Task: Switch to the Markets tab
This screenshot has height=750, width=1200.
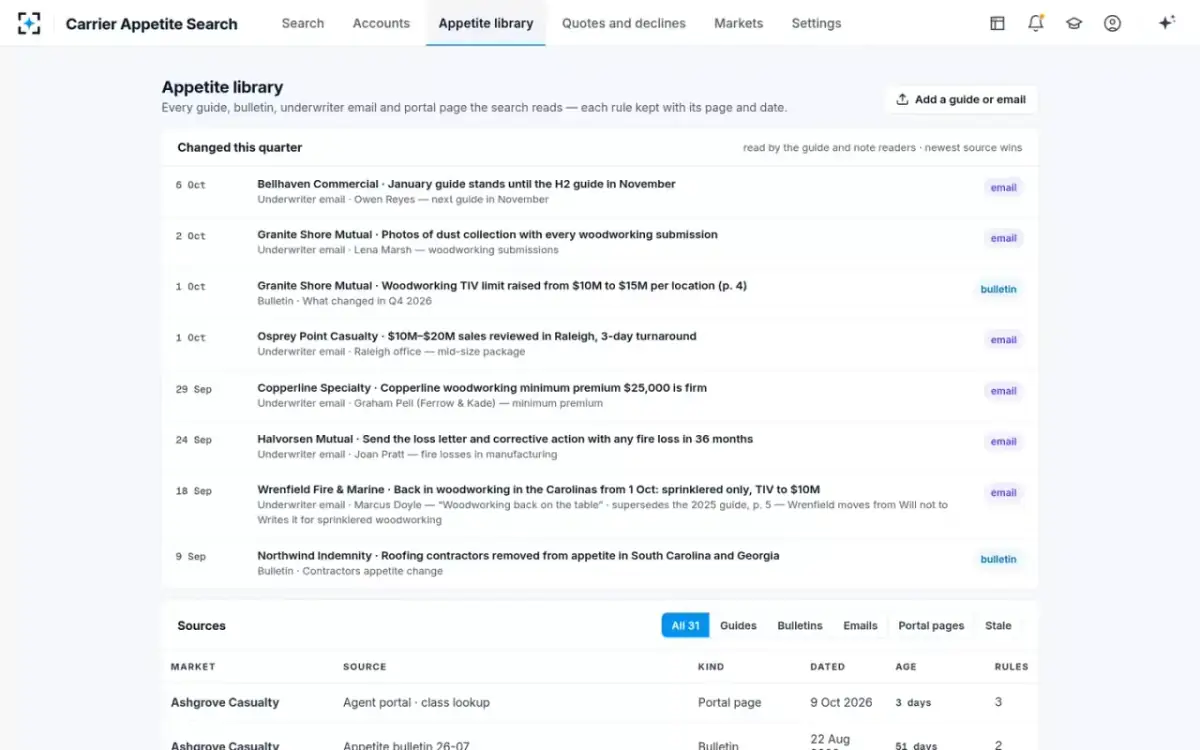Action: (x=738, y=23)
